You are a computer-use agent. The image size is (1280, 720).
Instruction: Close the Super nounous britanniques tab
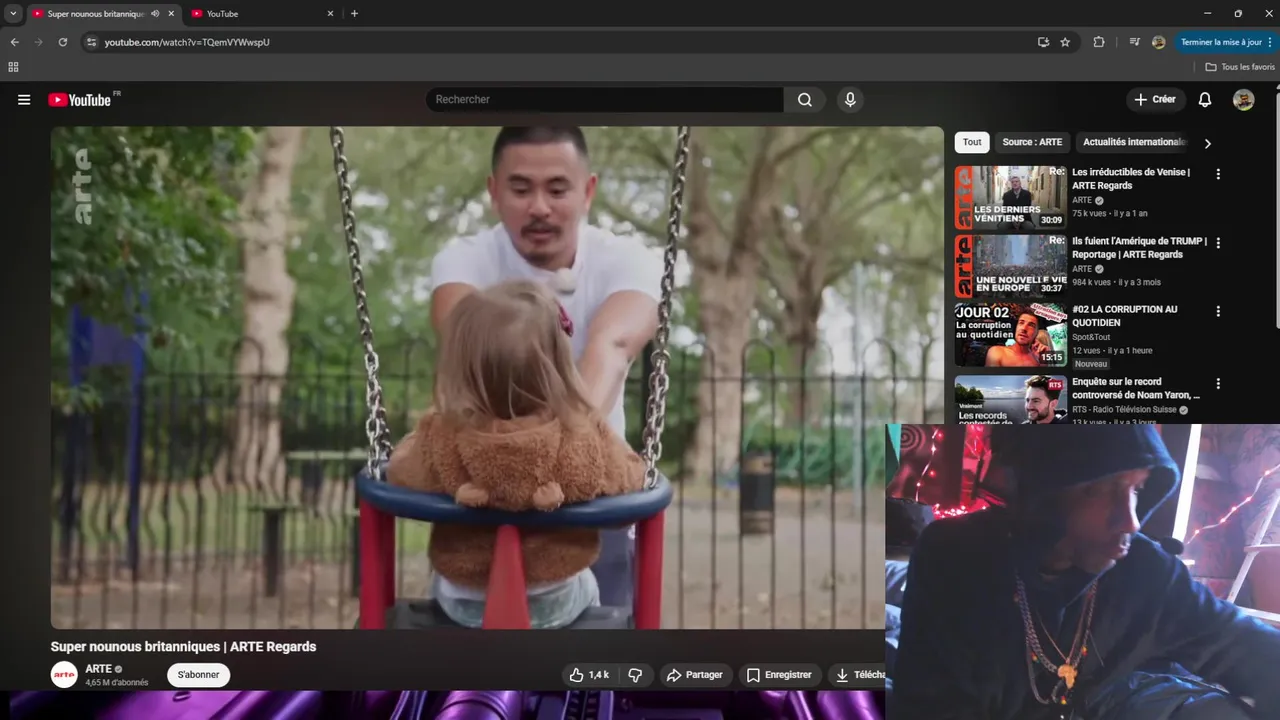tap(171, 14)
